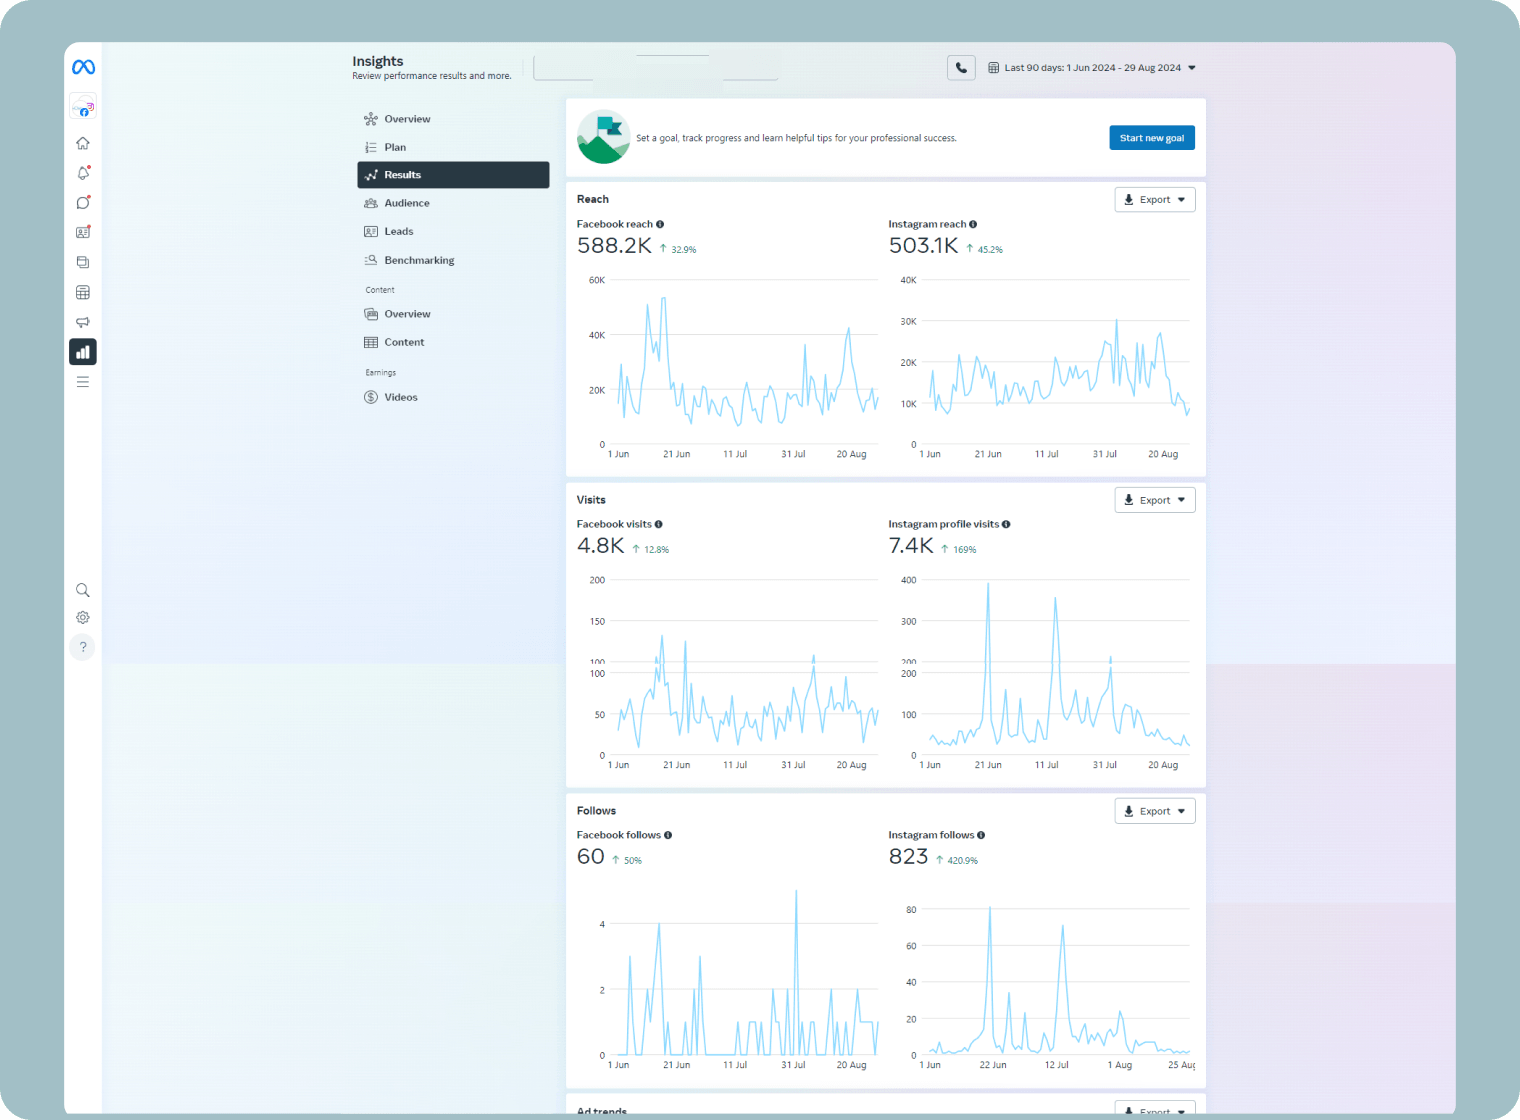Click info icon next to Instagram follows

tap(981, 835)
